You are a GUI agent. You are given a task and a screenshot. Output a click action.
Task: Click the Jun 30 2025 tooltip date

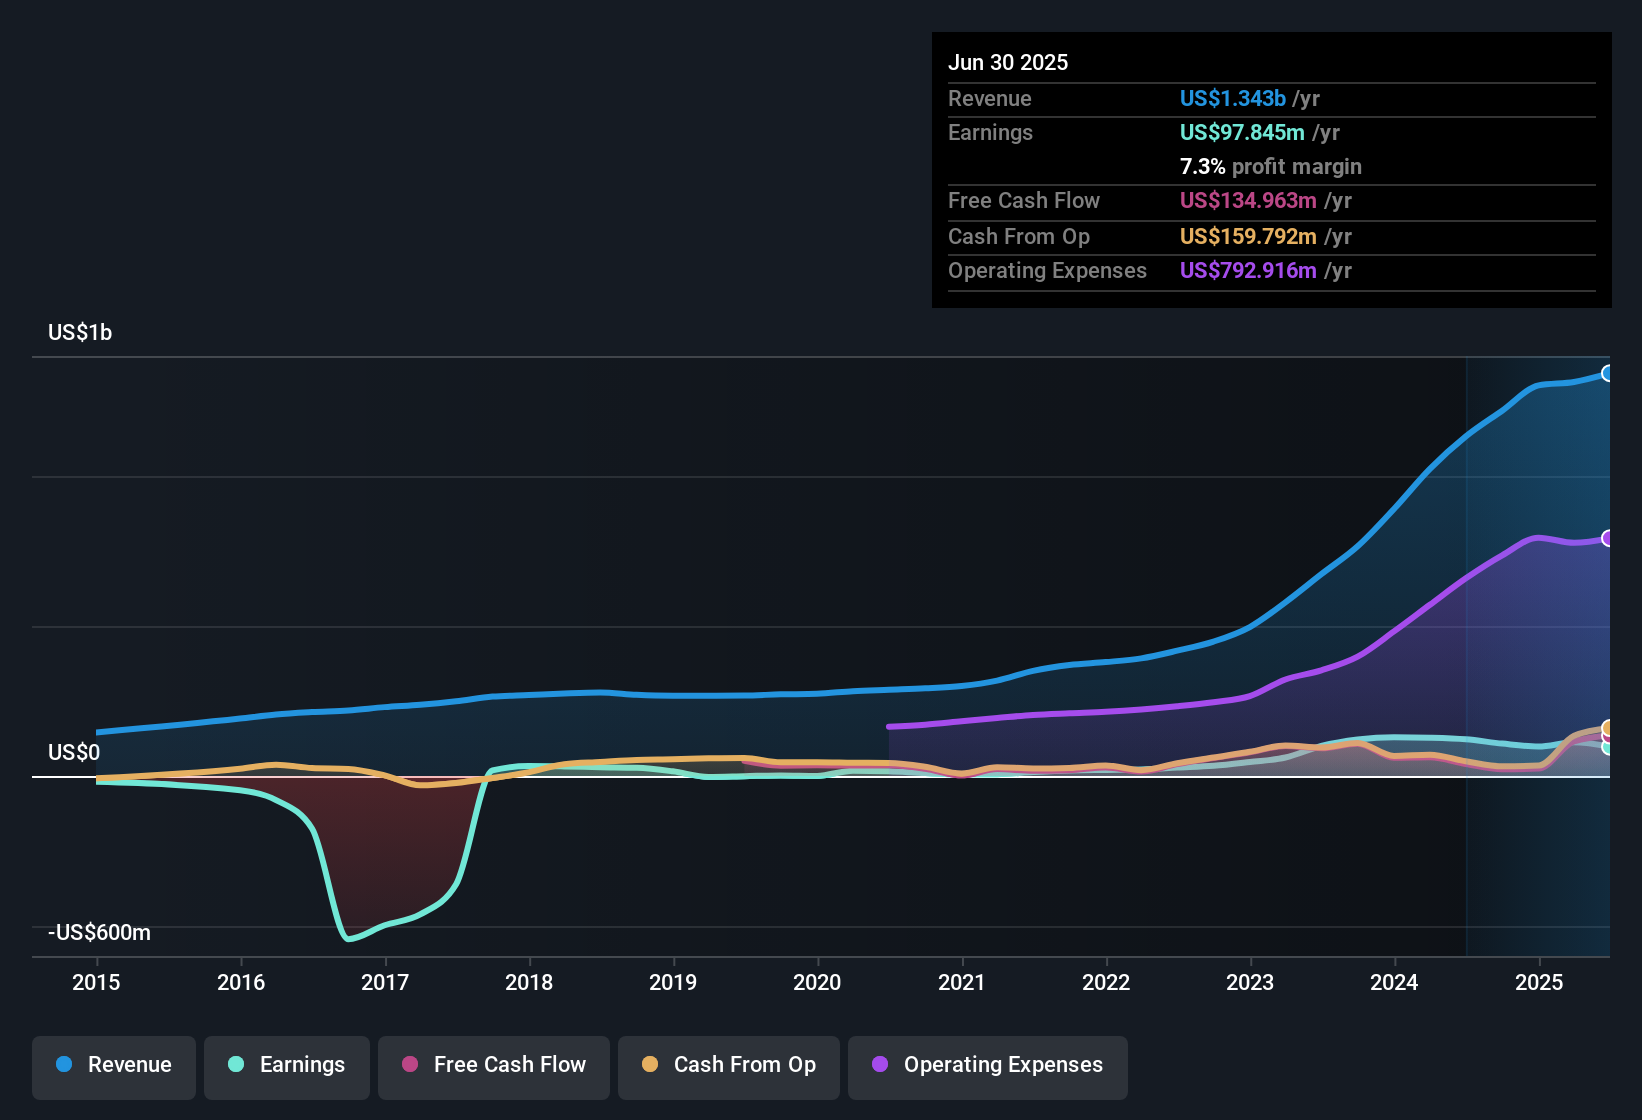(1008, 62)
